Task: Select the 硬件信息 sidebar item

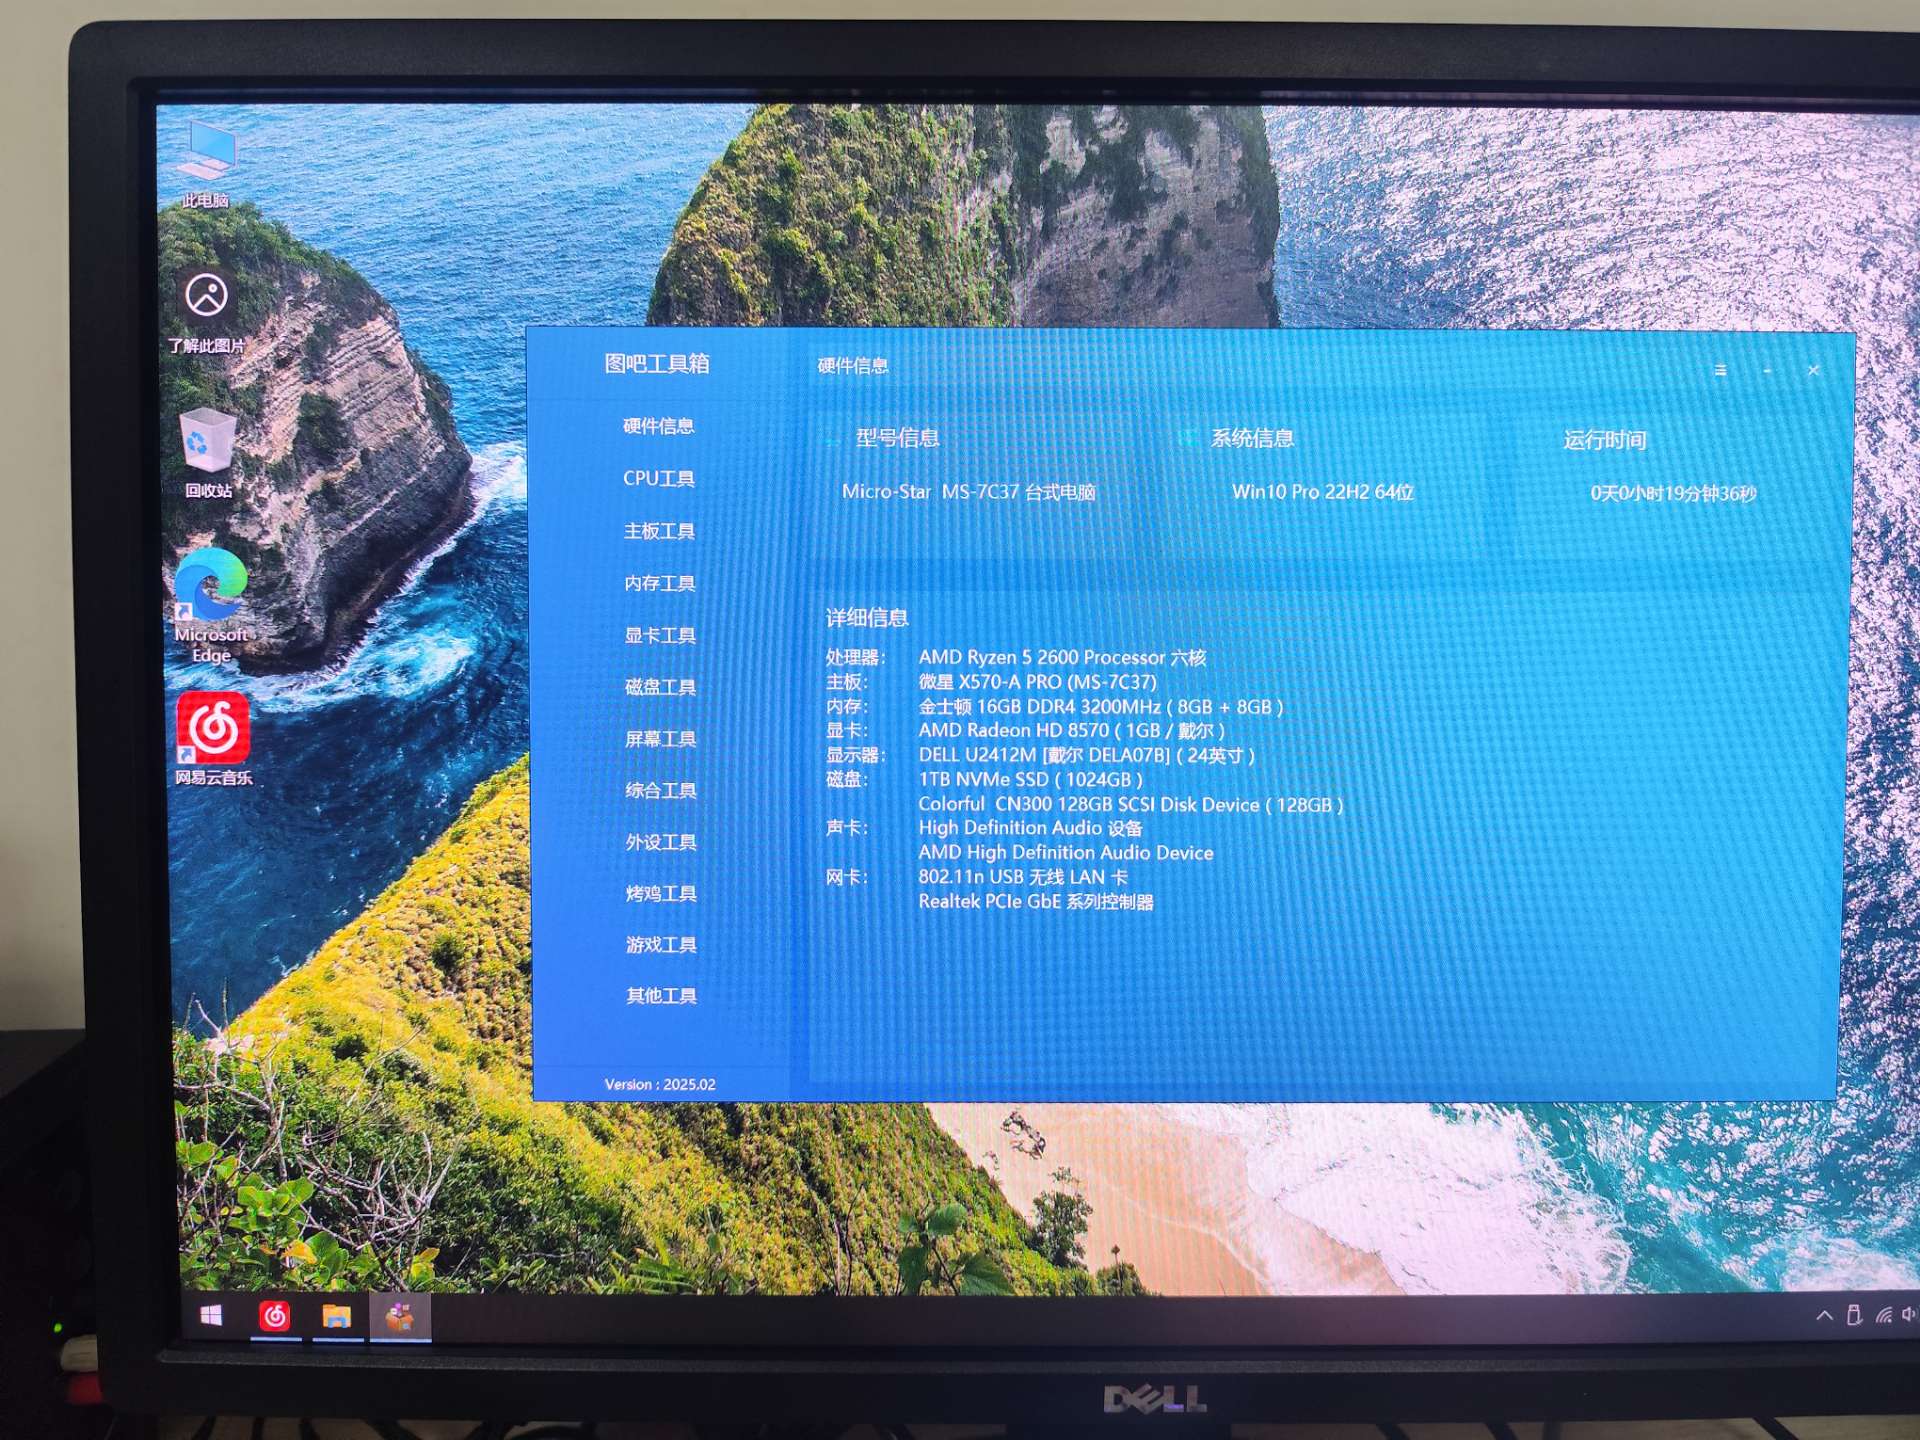Action: coord(658,426)
